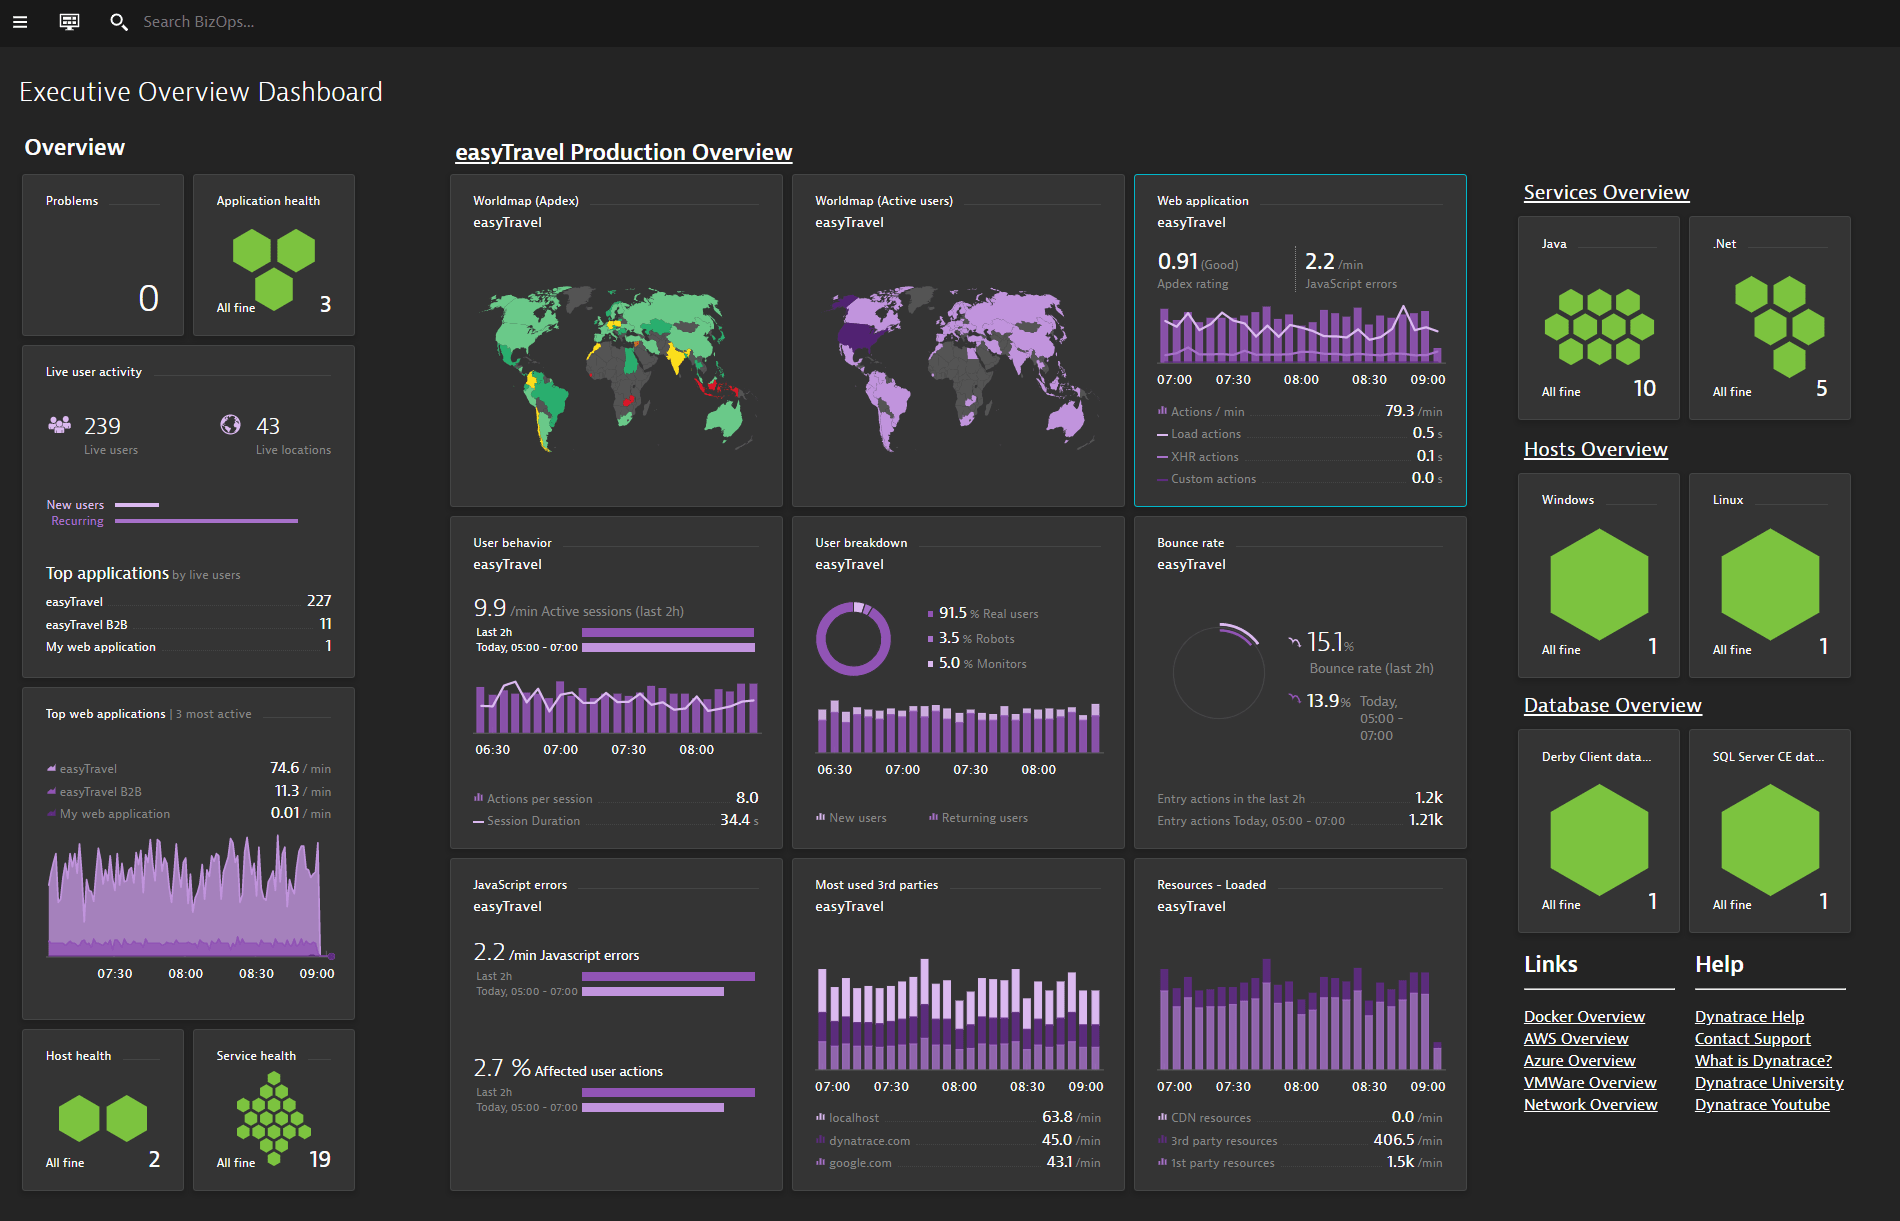The width and height of the screenshot is (1900, 1221).
Task: Open the Docker Overview link
Action: click(1583, 1016)
